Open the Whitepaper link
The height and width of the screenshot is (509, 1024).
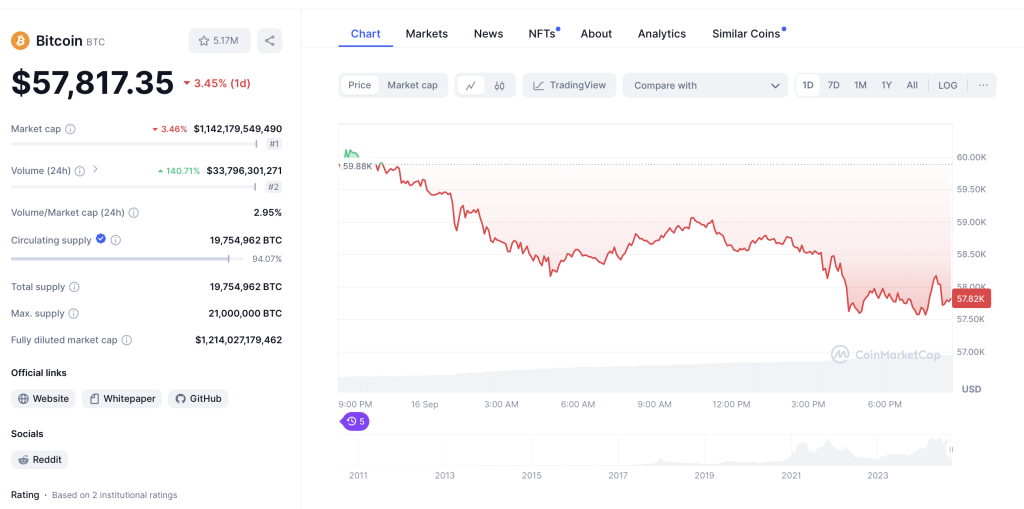(122, 399)
